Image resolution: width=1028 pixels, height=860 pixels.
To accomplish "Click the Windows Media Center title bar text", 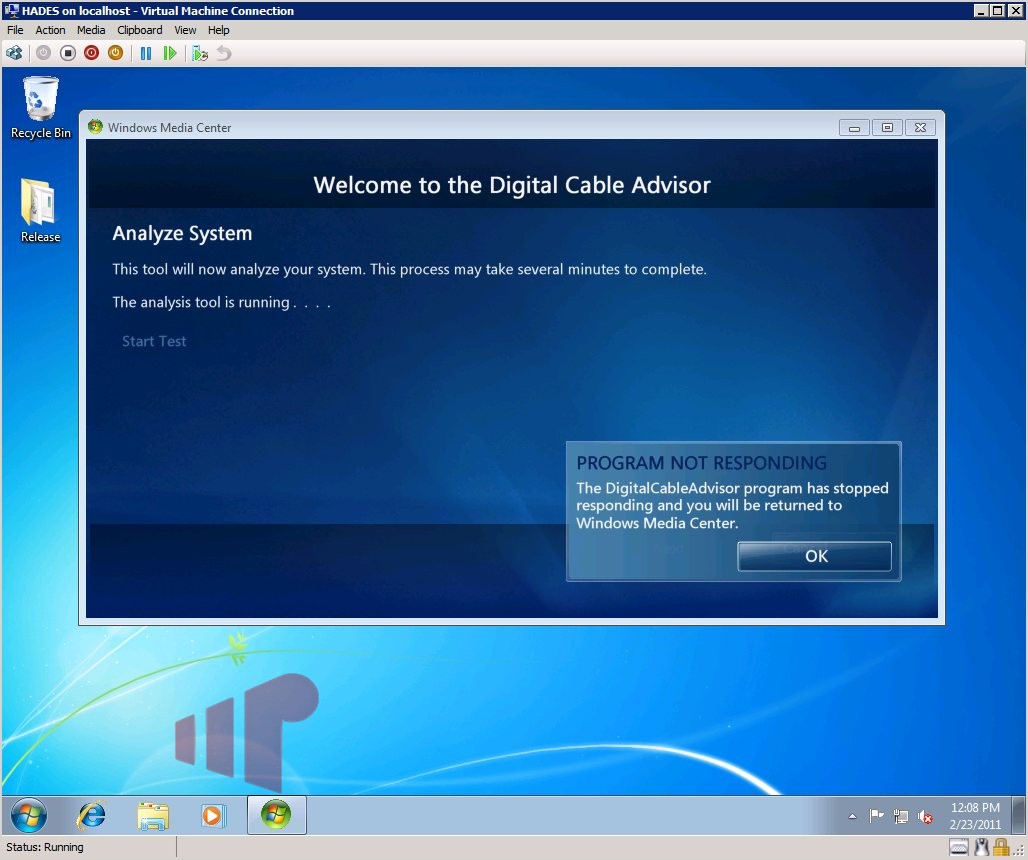I will [170, 127].
